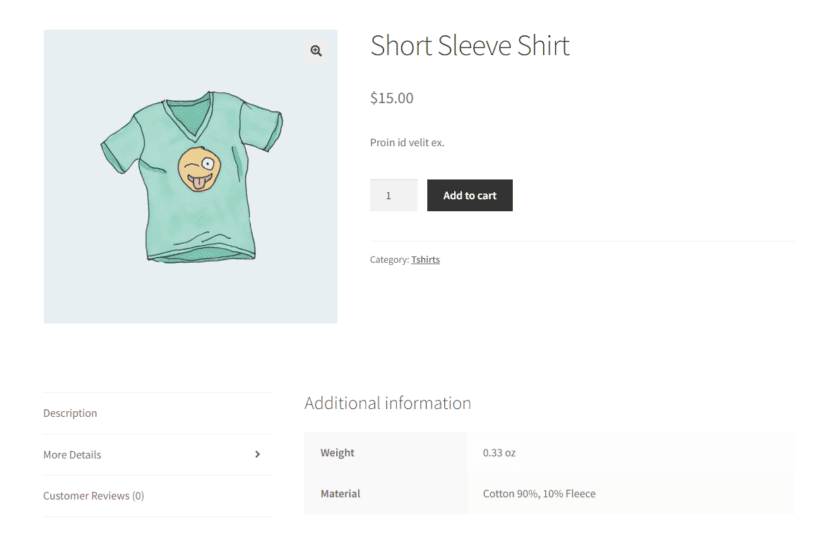Click the winking emoji on the shirt

pos(199,169)
